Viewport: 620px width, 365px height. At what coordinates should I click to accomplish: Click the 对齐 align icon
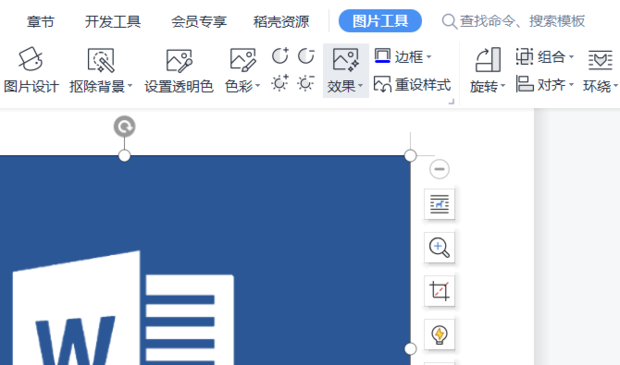tap(524, 84)
